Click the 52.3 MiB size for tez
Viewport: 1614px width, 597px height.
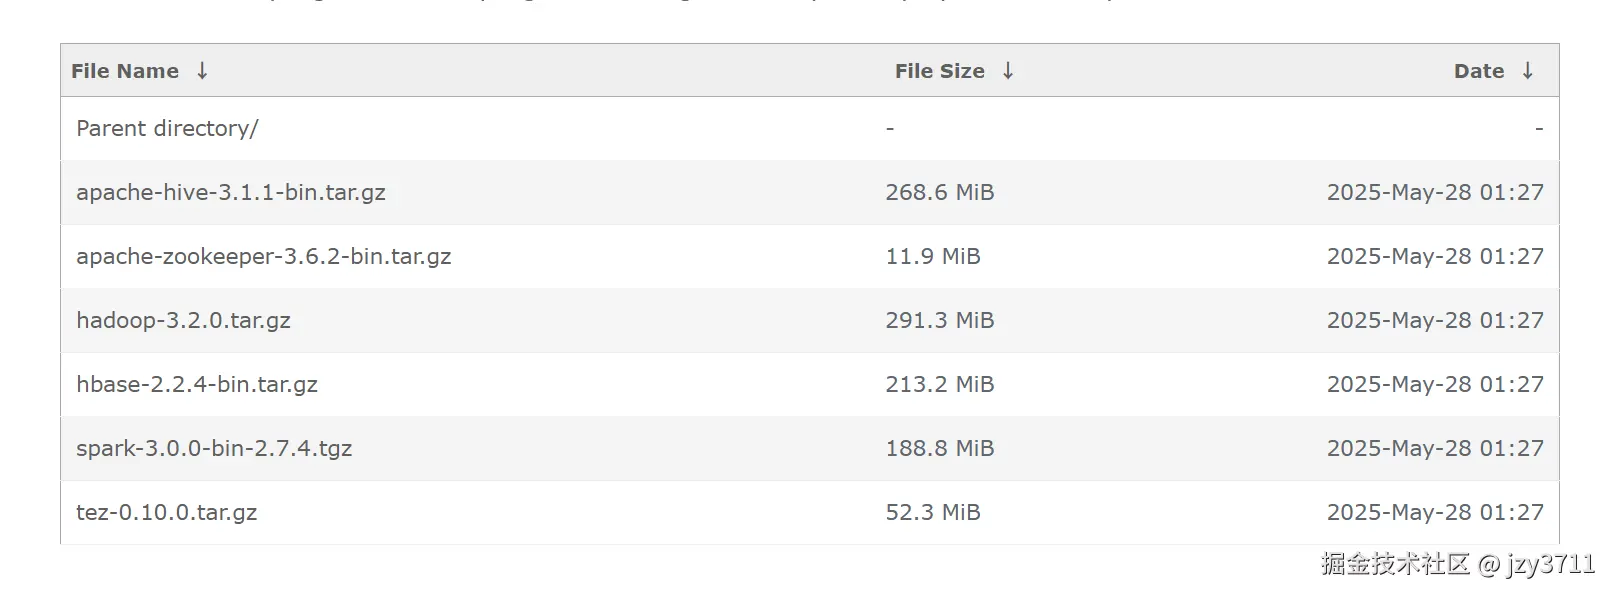point(932,513)
